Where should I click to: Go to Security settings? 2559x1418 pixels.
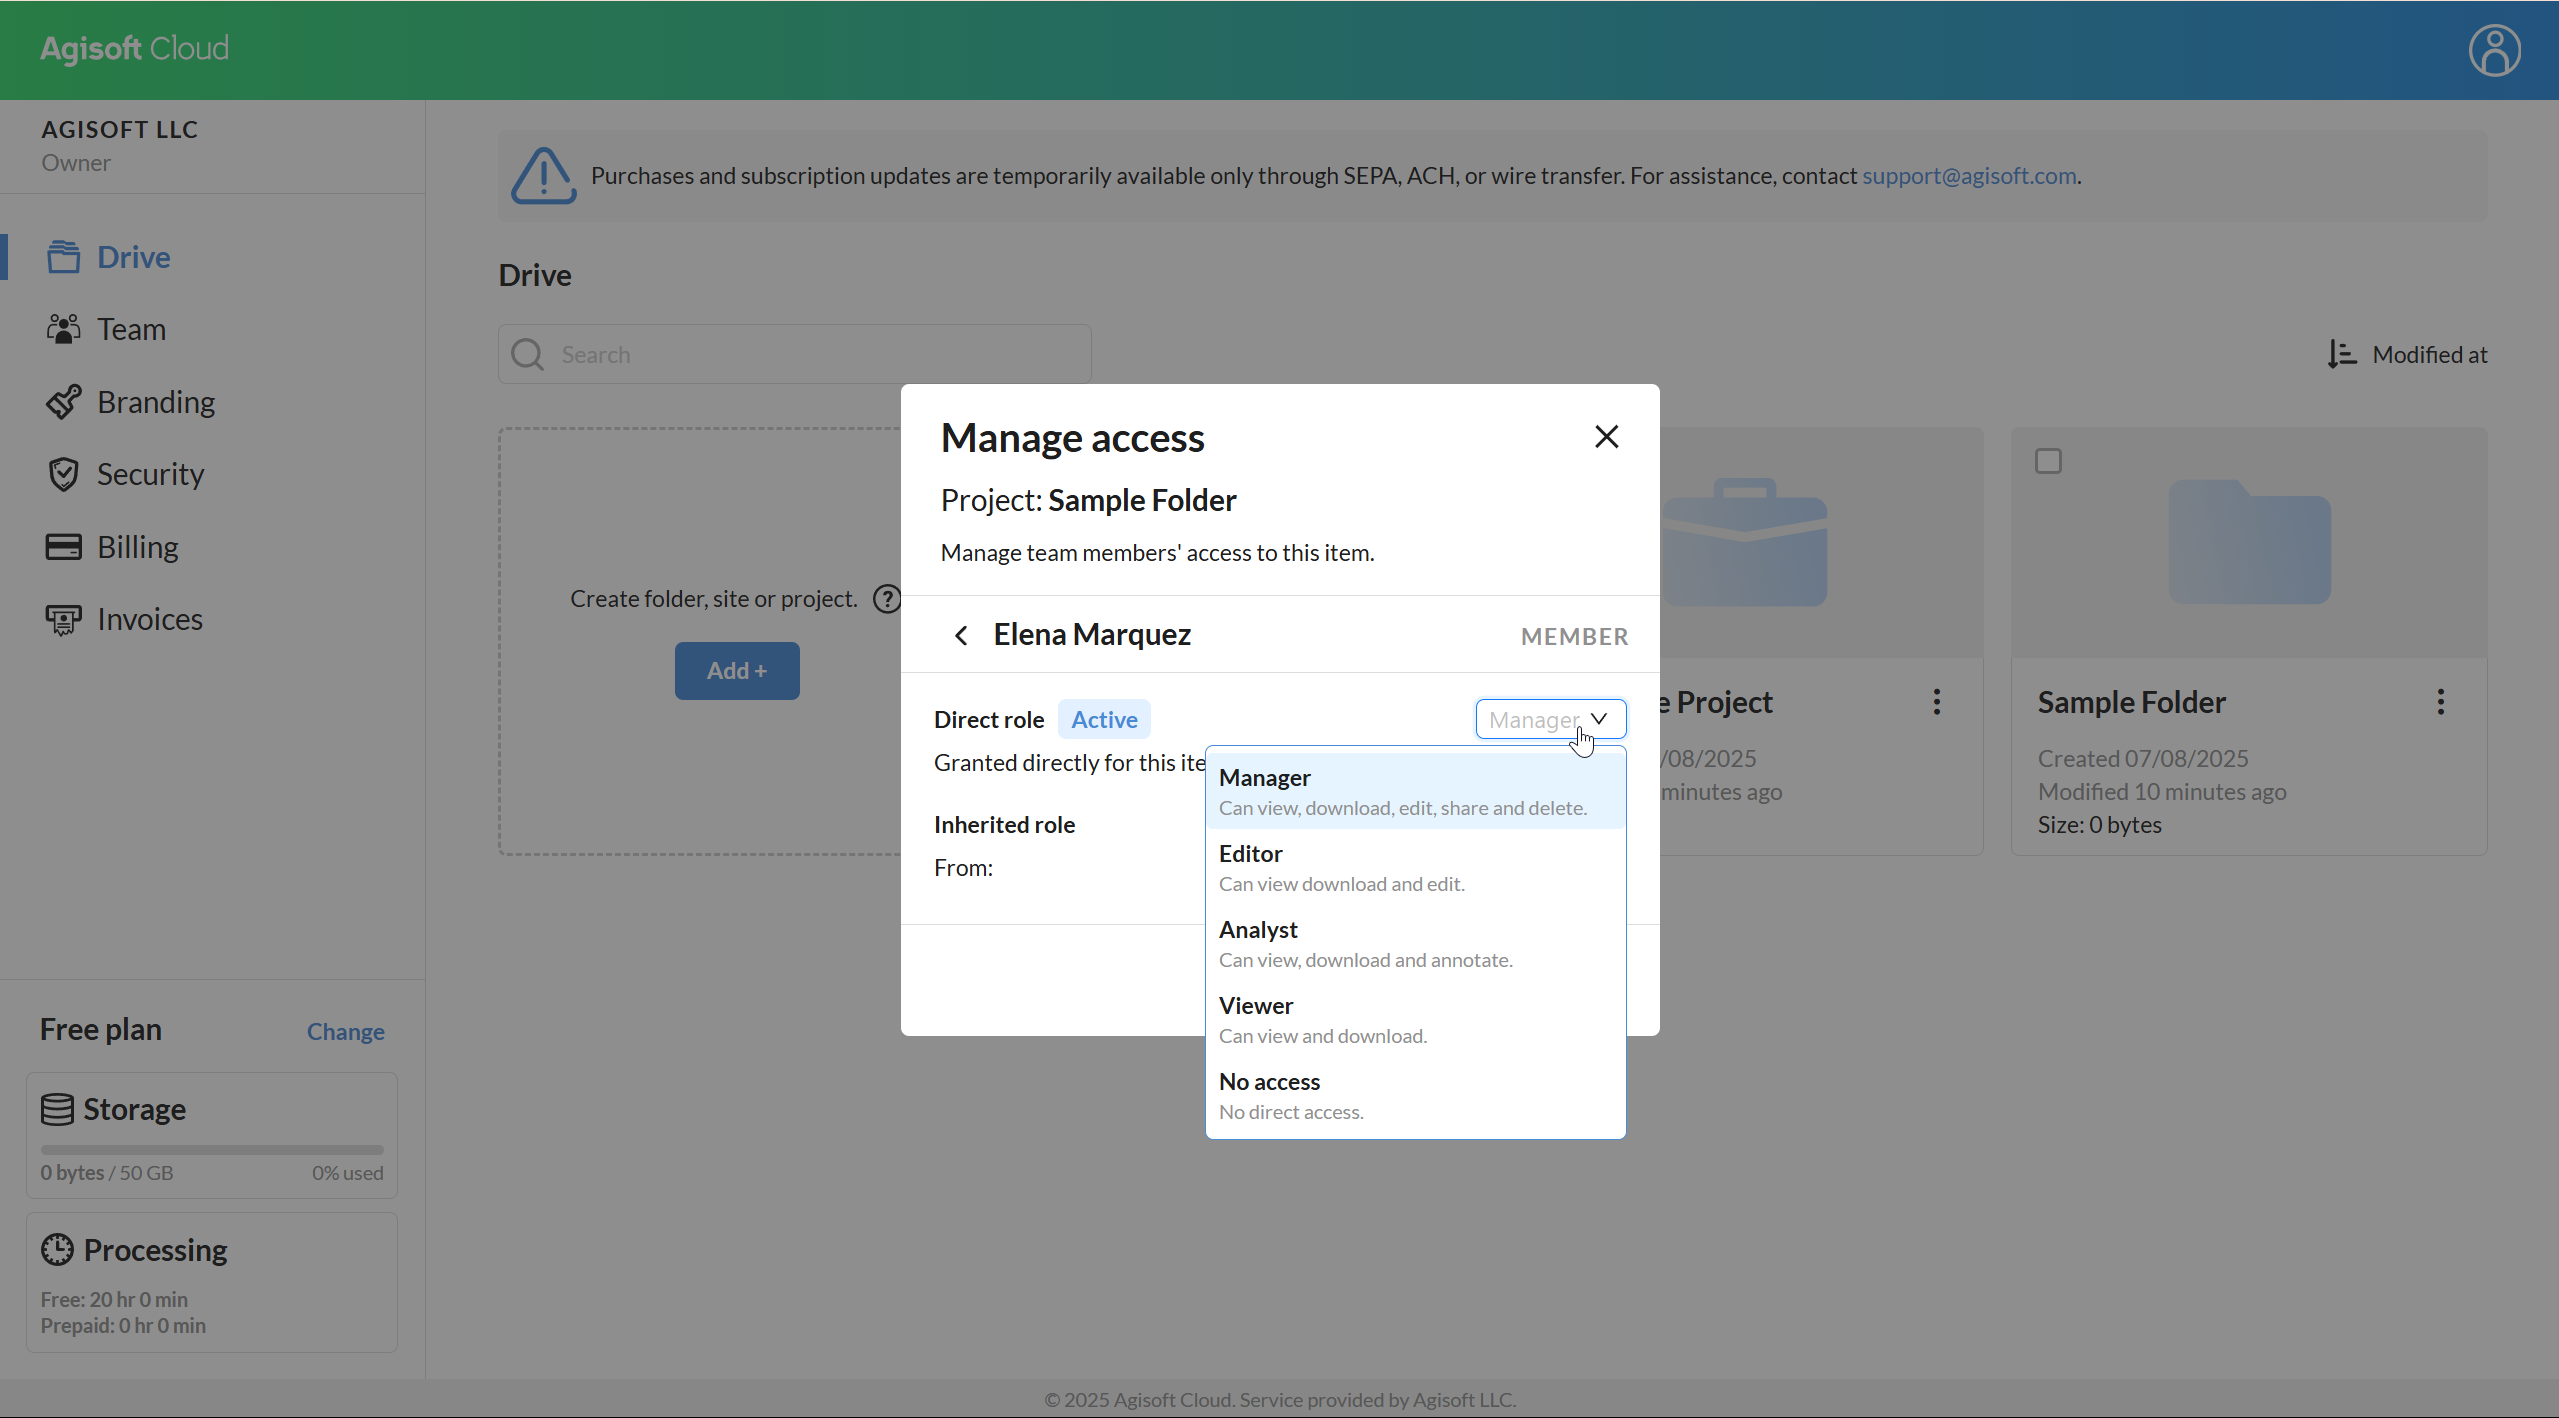pyautogui.click(x=149, y=474)
